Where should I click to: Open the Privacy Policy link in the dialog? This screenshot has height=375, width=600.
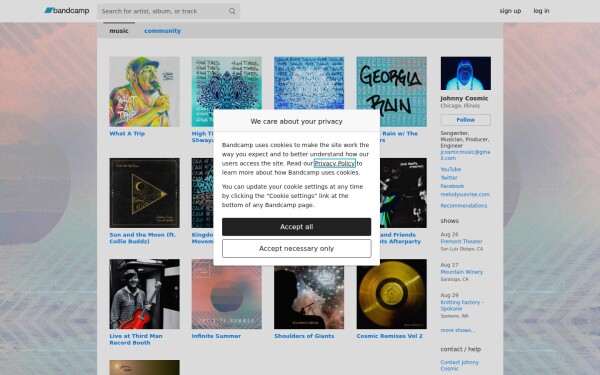(334, 163)
